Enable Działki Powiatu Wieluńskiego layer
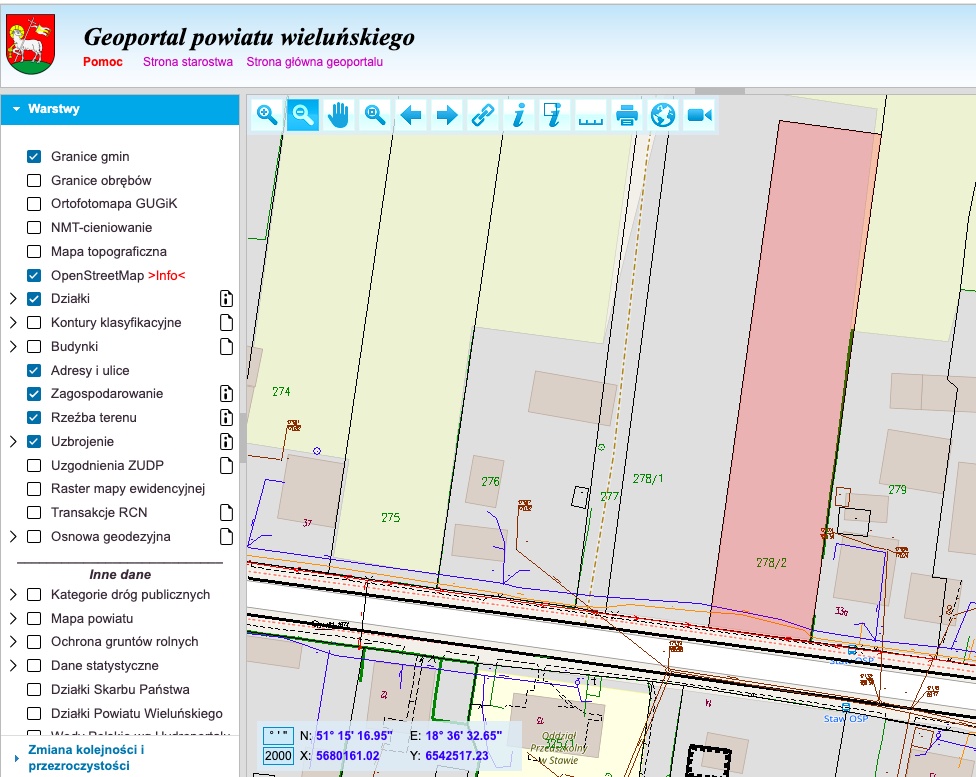This screenshot has width=976, height=777. click(x=34, y=713)
